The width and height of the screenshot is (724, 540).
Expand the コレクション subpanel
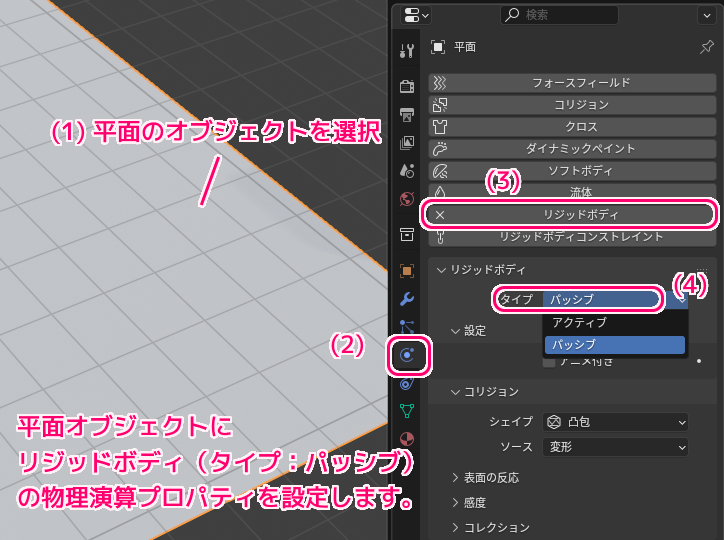pyautogui.click(x=455, y=527)
